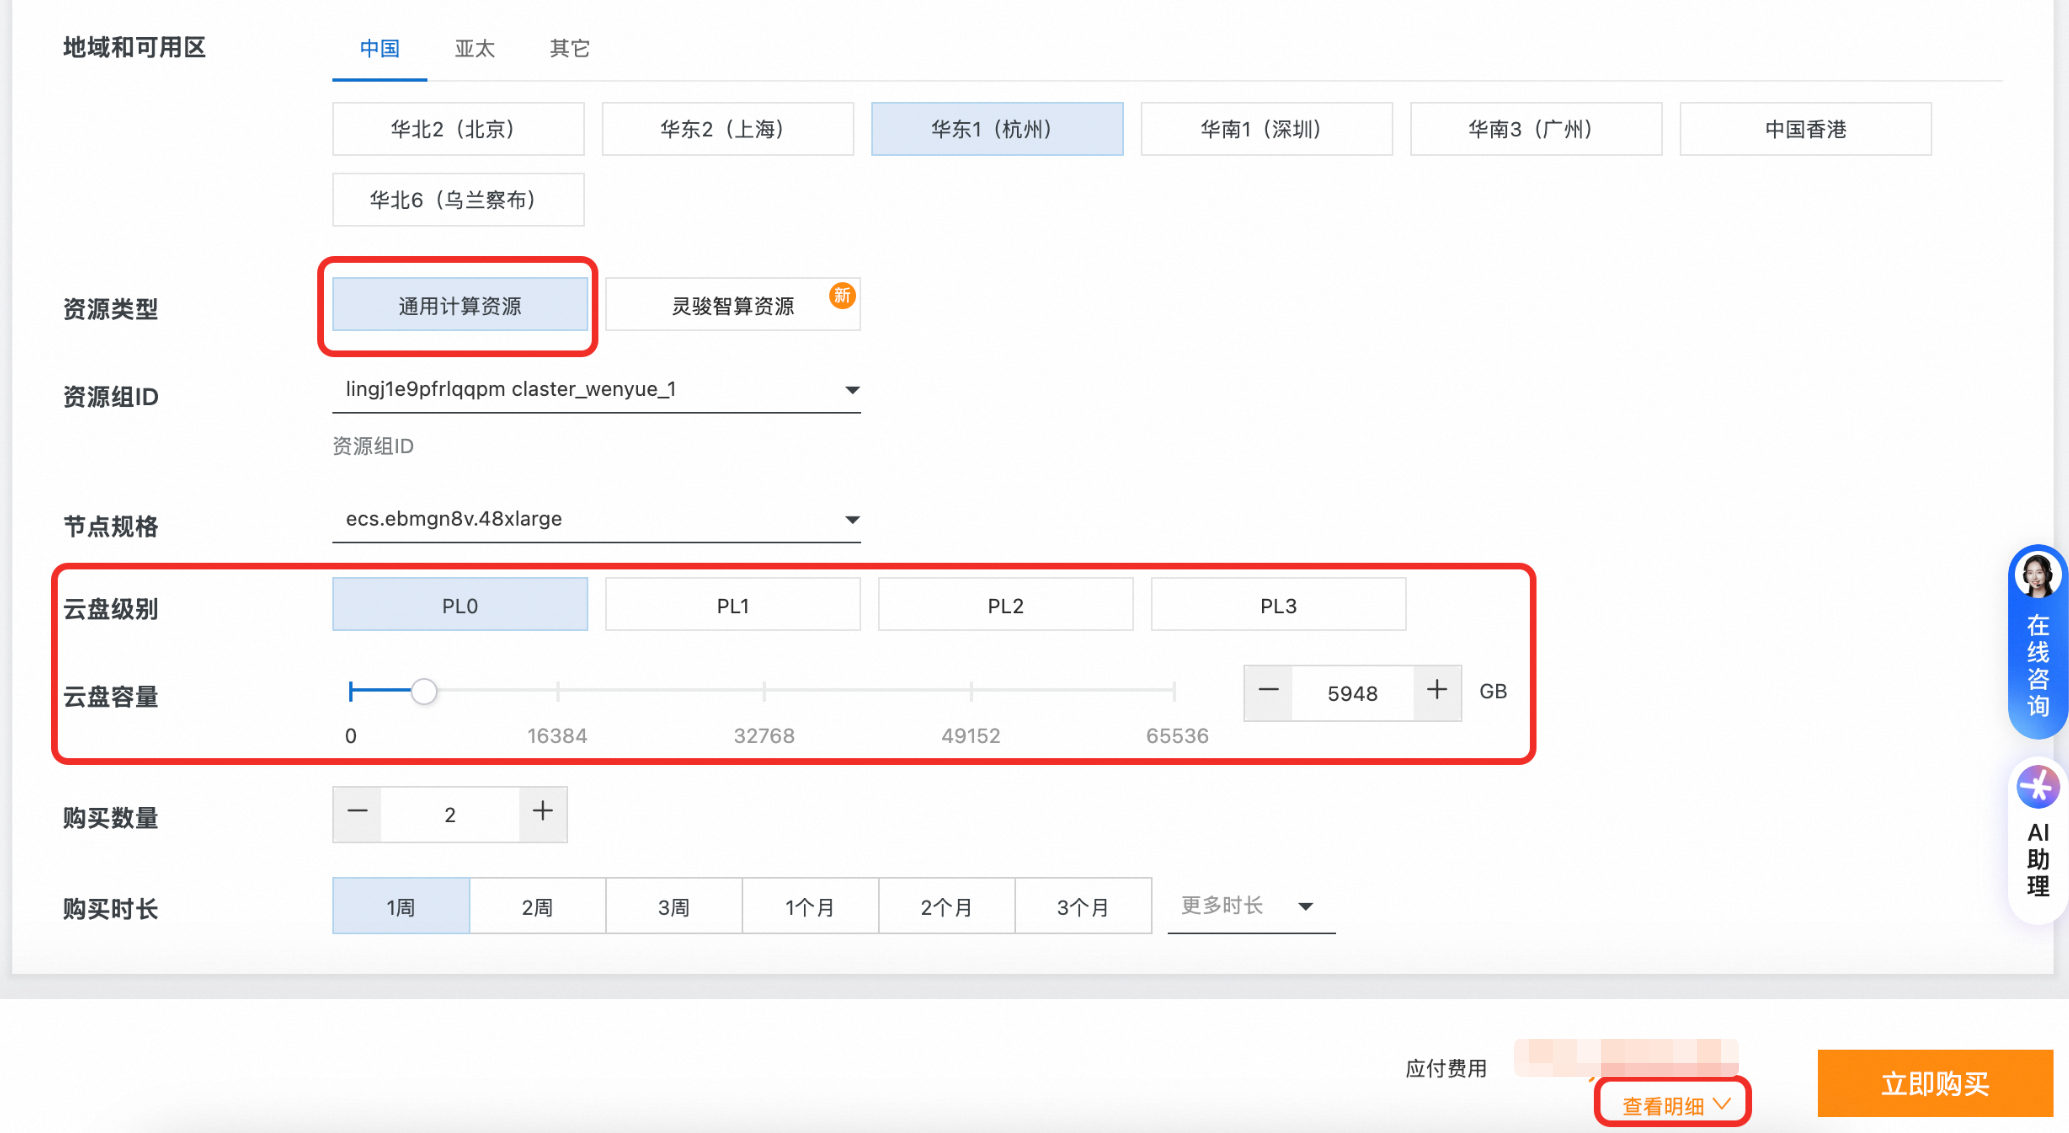
Task: Open the 更多时长 dropdown
Action: (x=1250, y=906)
